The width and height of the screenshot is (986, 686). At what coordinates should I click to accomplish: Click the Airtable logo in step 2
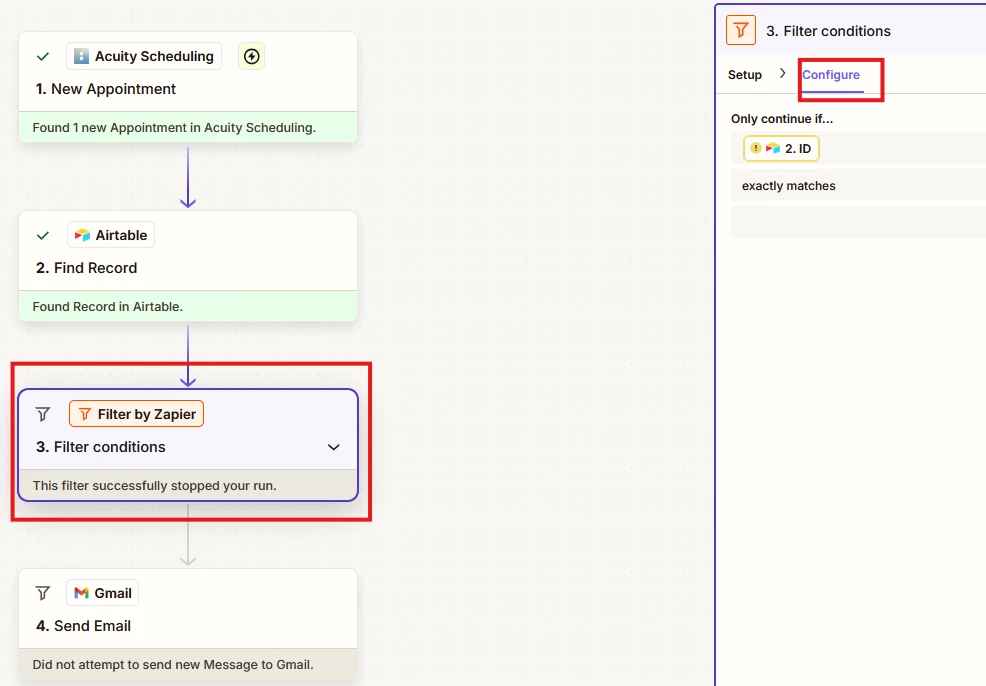tap(82, 235)
